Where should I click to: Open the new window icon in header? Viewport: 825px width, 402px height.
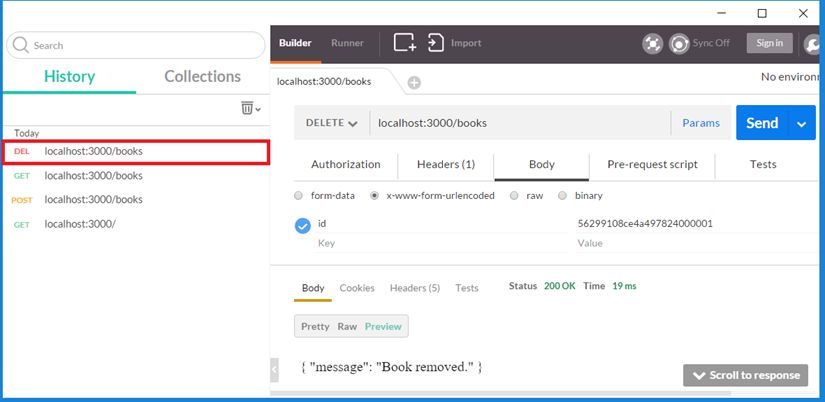tap(405, 43)
